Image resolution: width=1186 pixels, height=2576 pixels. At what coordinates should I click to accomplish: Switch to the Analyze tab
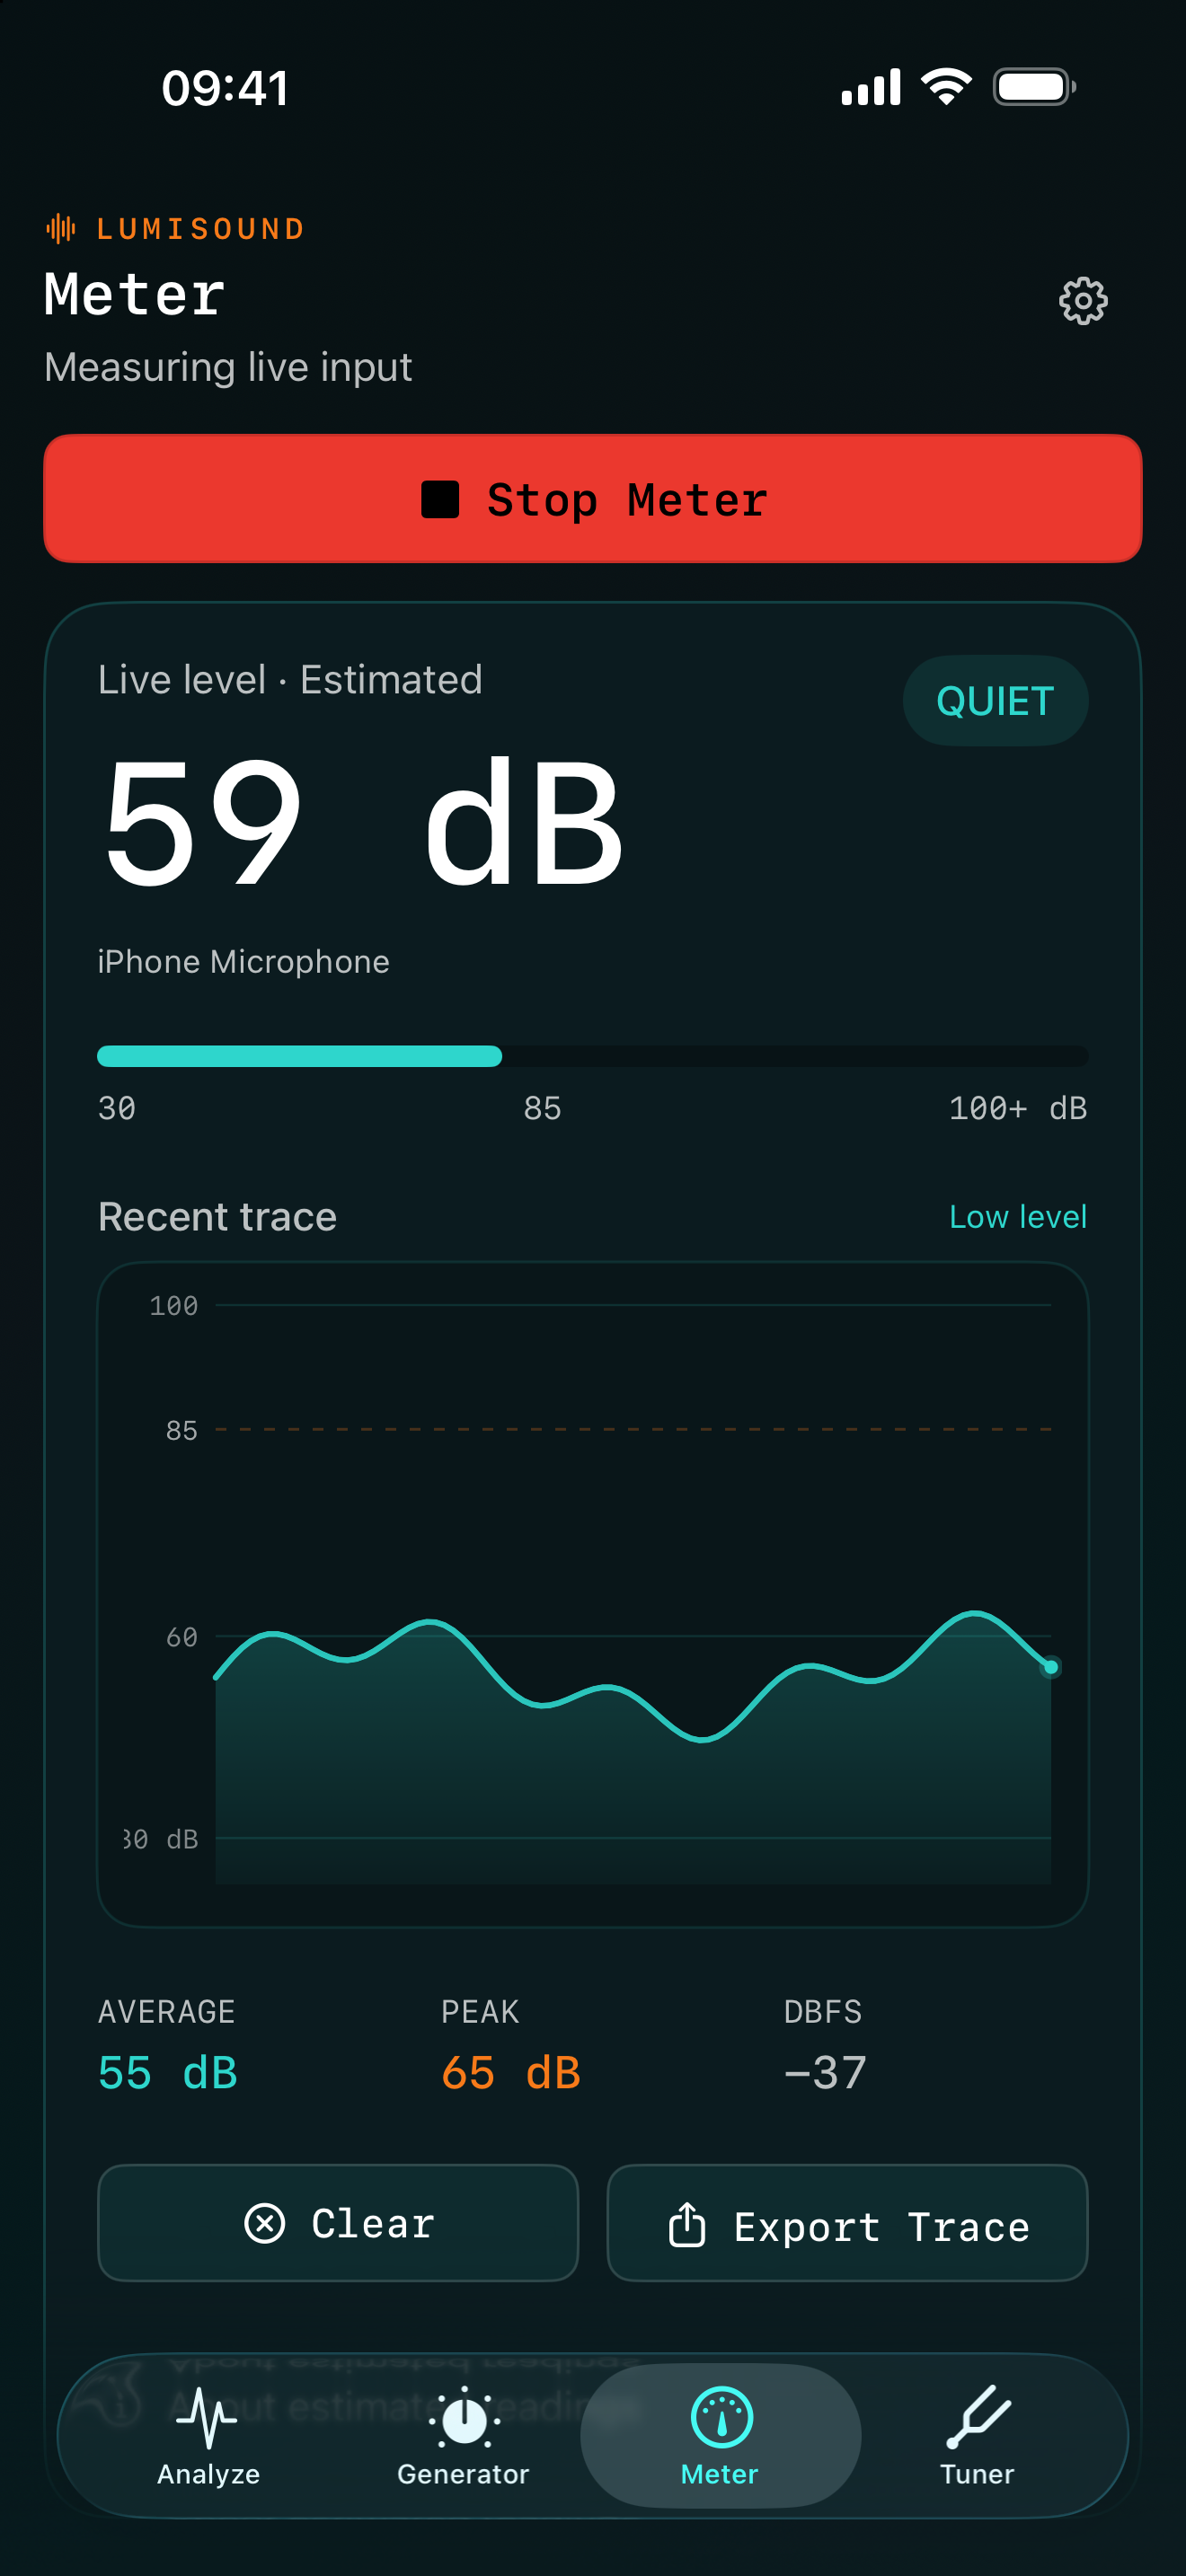pyautogui.click(x=208, y=2435)
